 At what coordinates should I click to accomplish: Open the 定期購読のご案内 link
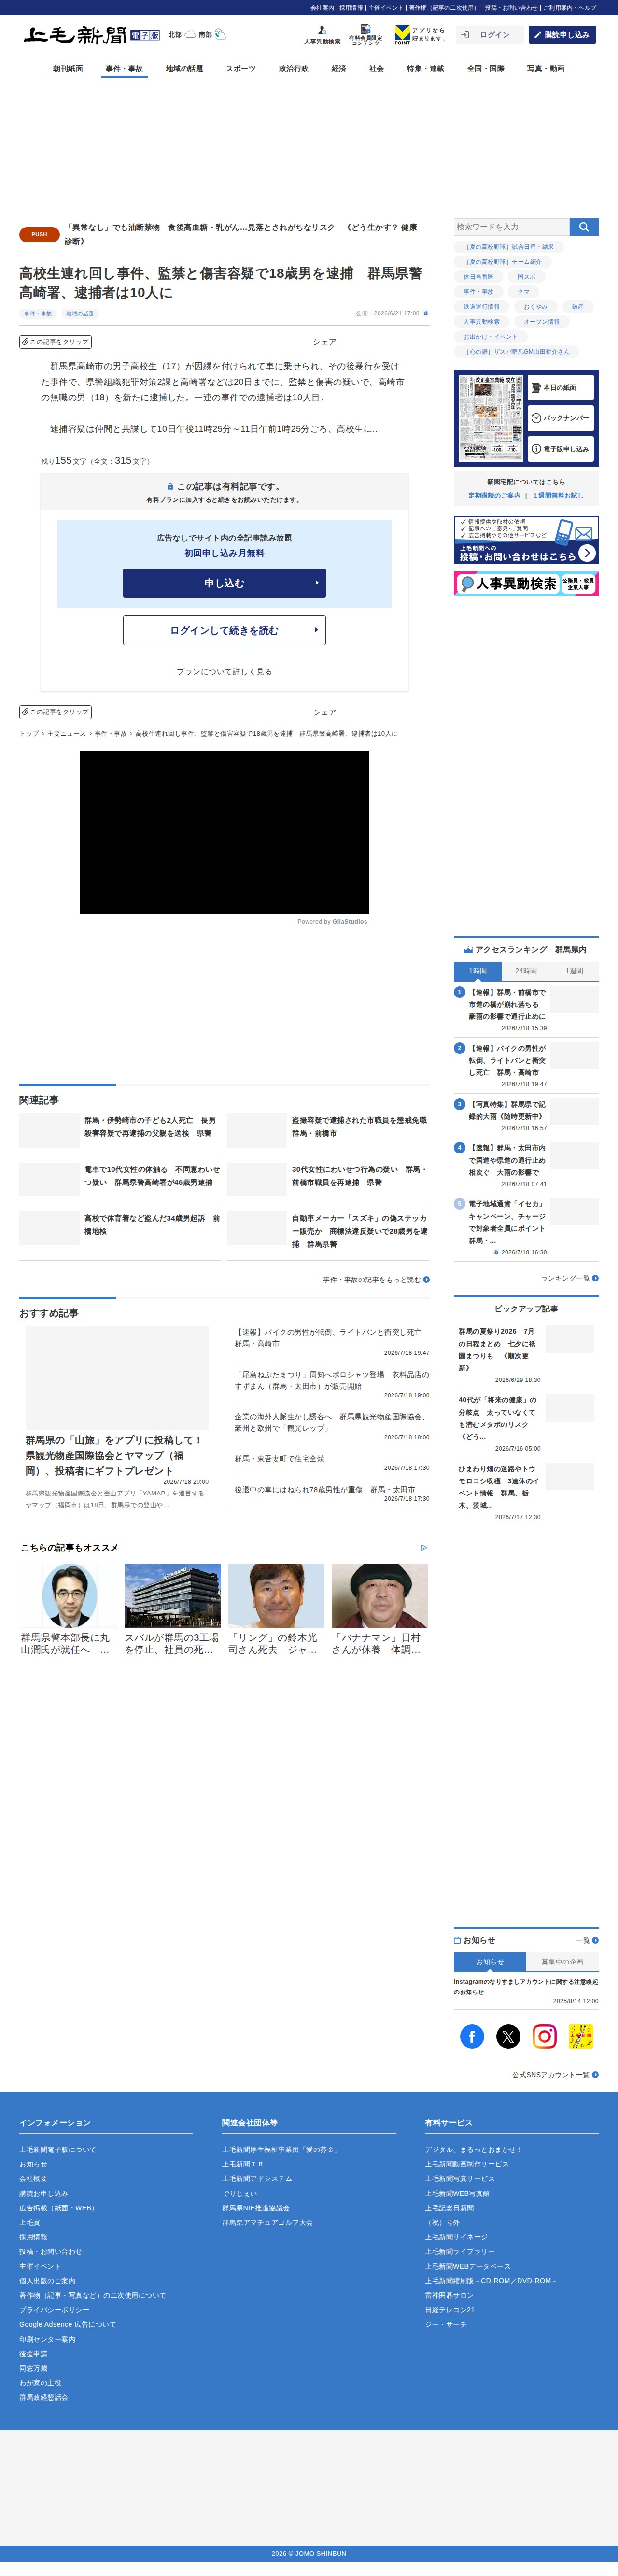(494, 496)
